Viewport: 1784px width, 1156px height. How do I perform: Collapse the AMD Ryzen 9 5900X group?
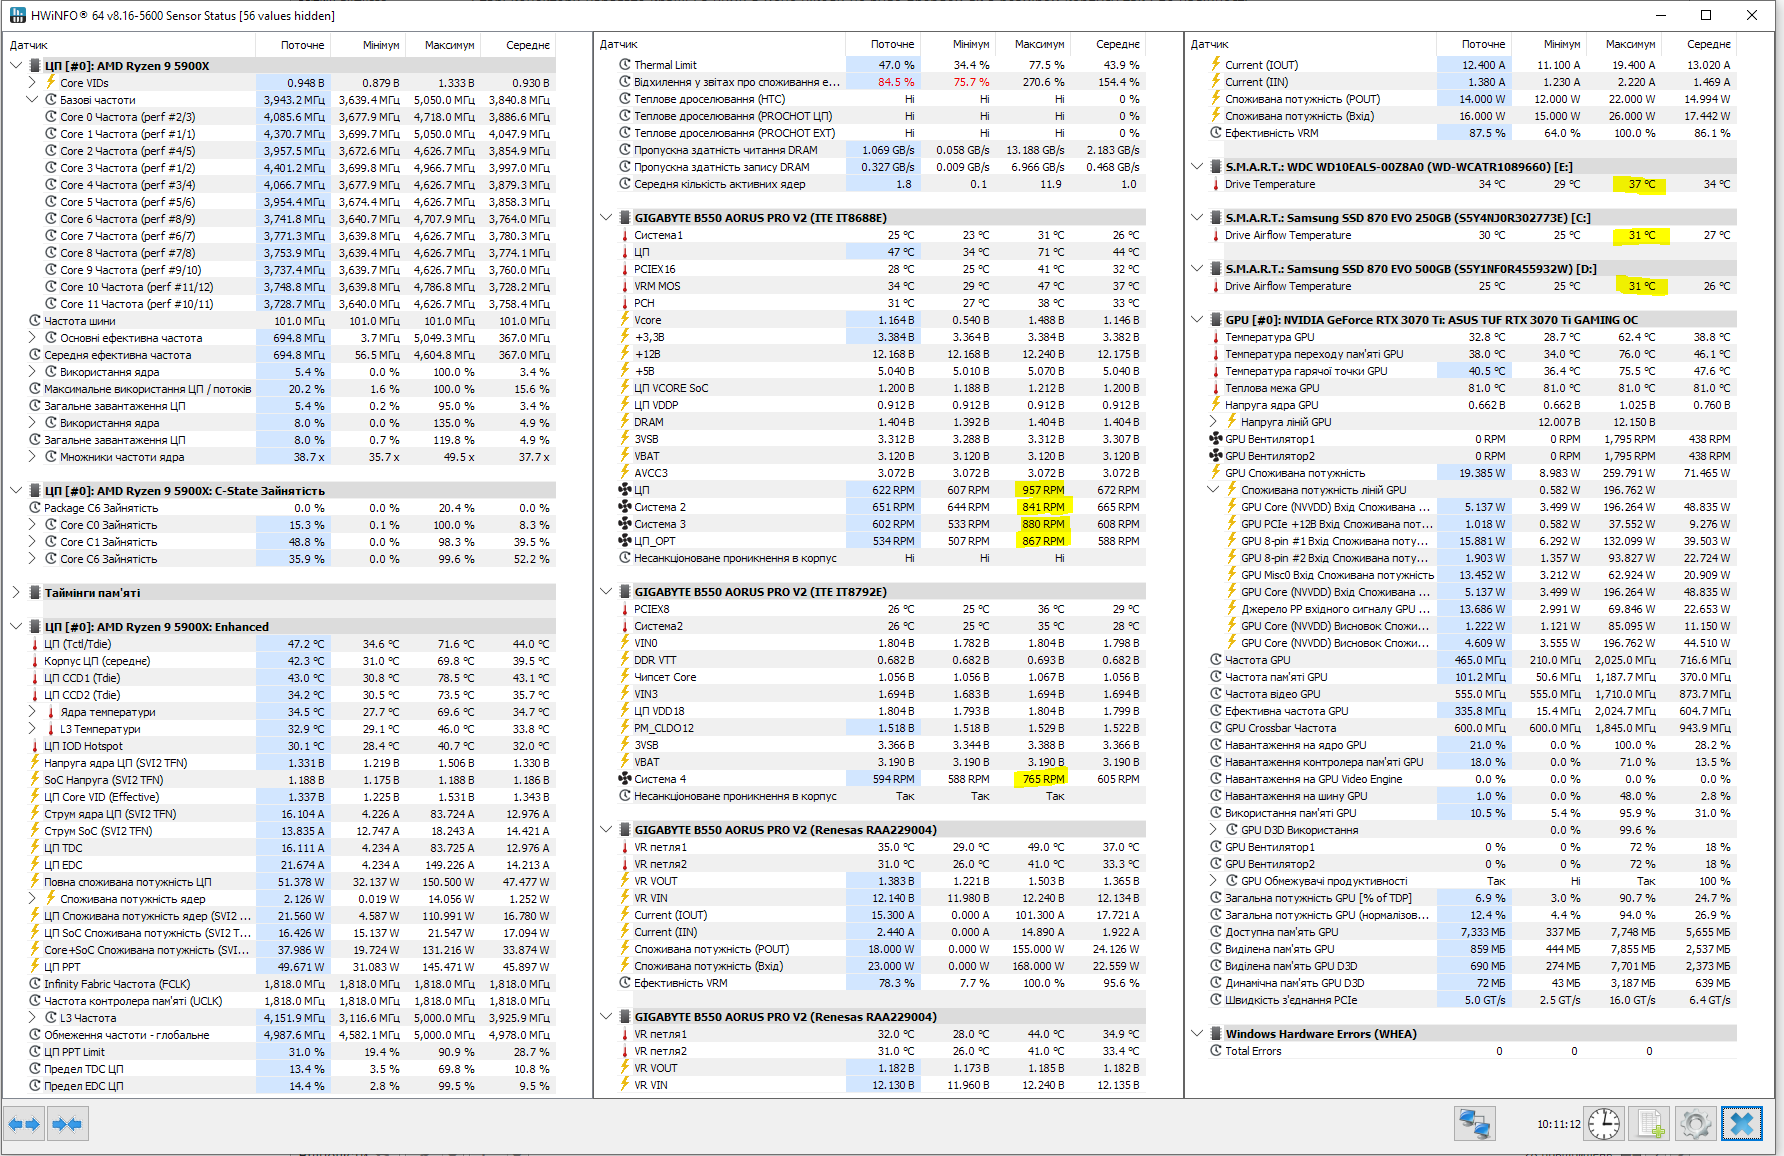click(x=15, y=66)
